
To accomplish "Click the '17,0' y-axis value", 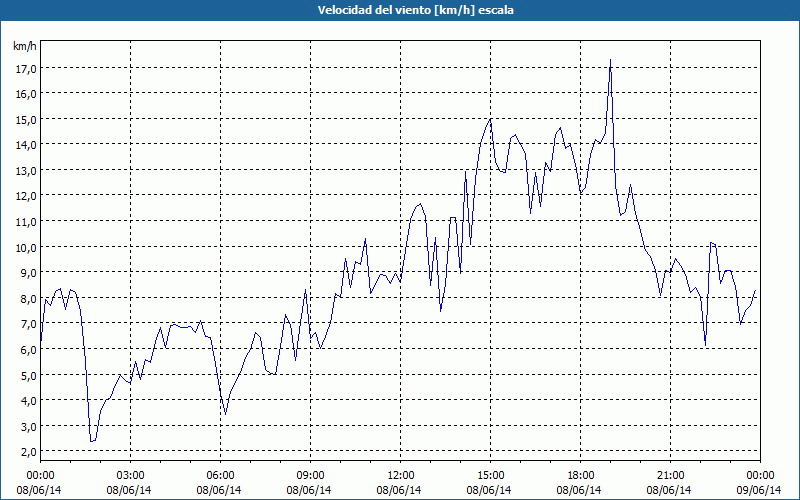I will click(x=26, y=68).
